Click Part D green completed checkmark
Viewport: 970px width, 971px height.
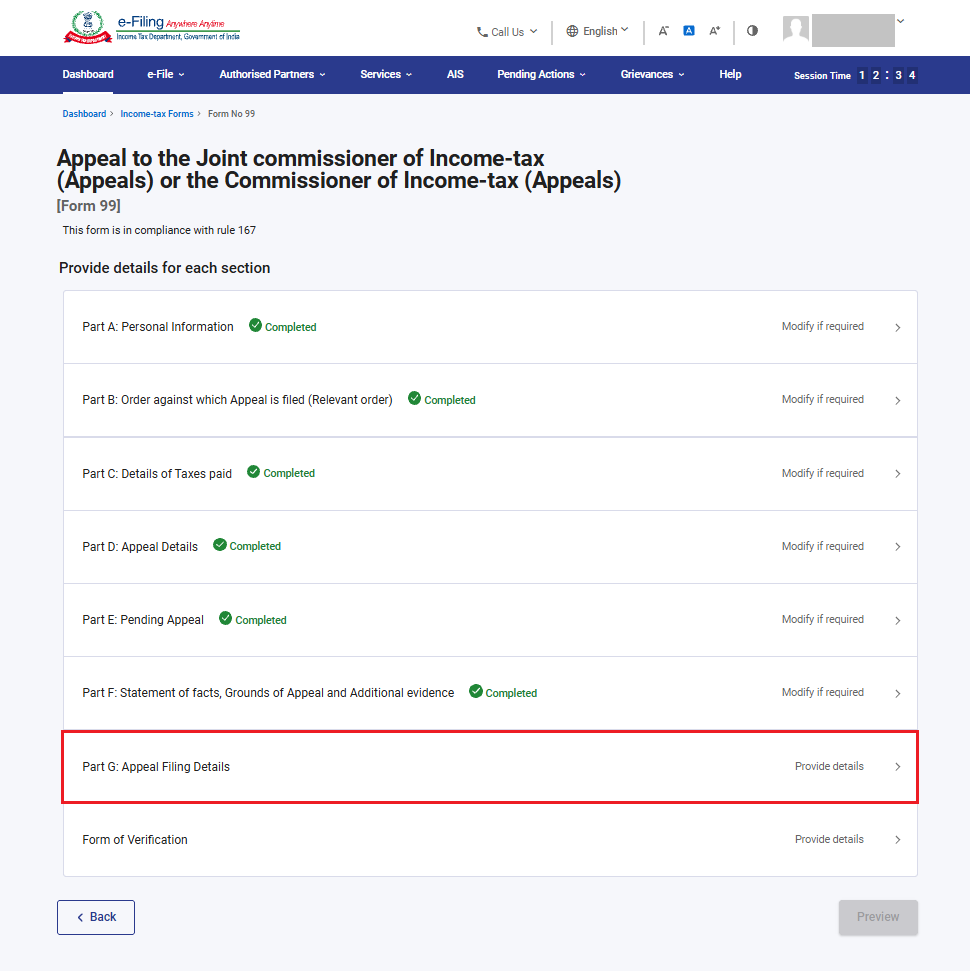(220, 545)
